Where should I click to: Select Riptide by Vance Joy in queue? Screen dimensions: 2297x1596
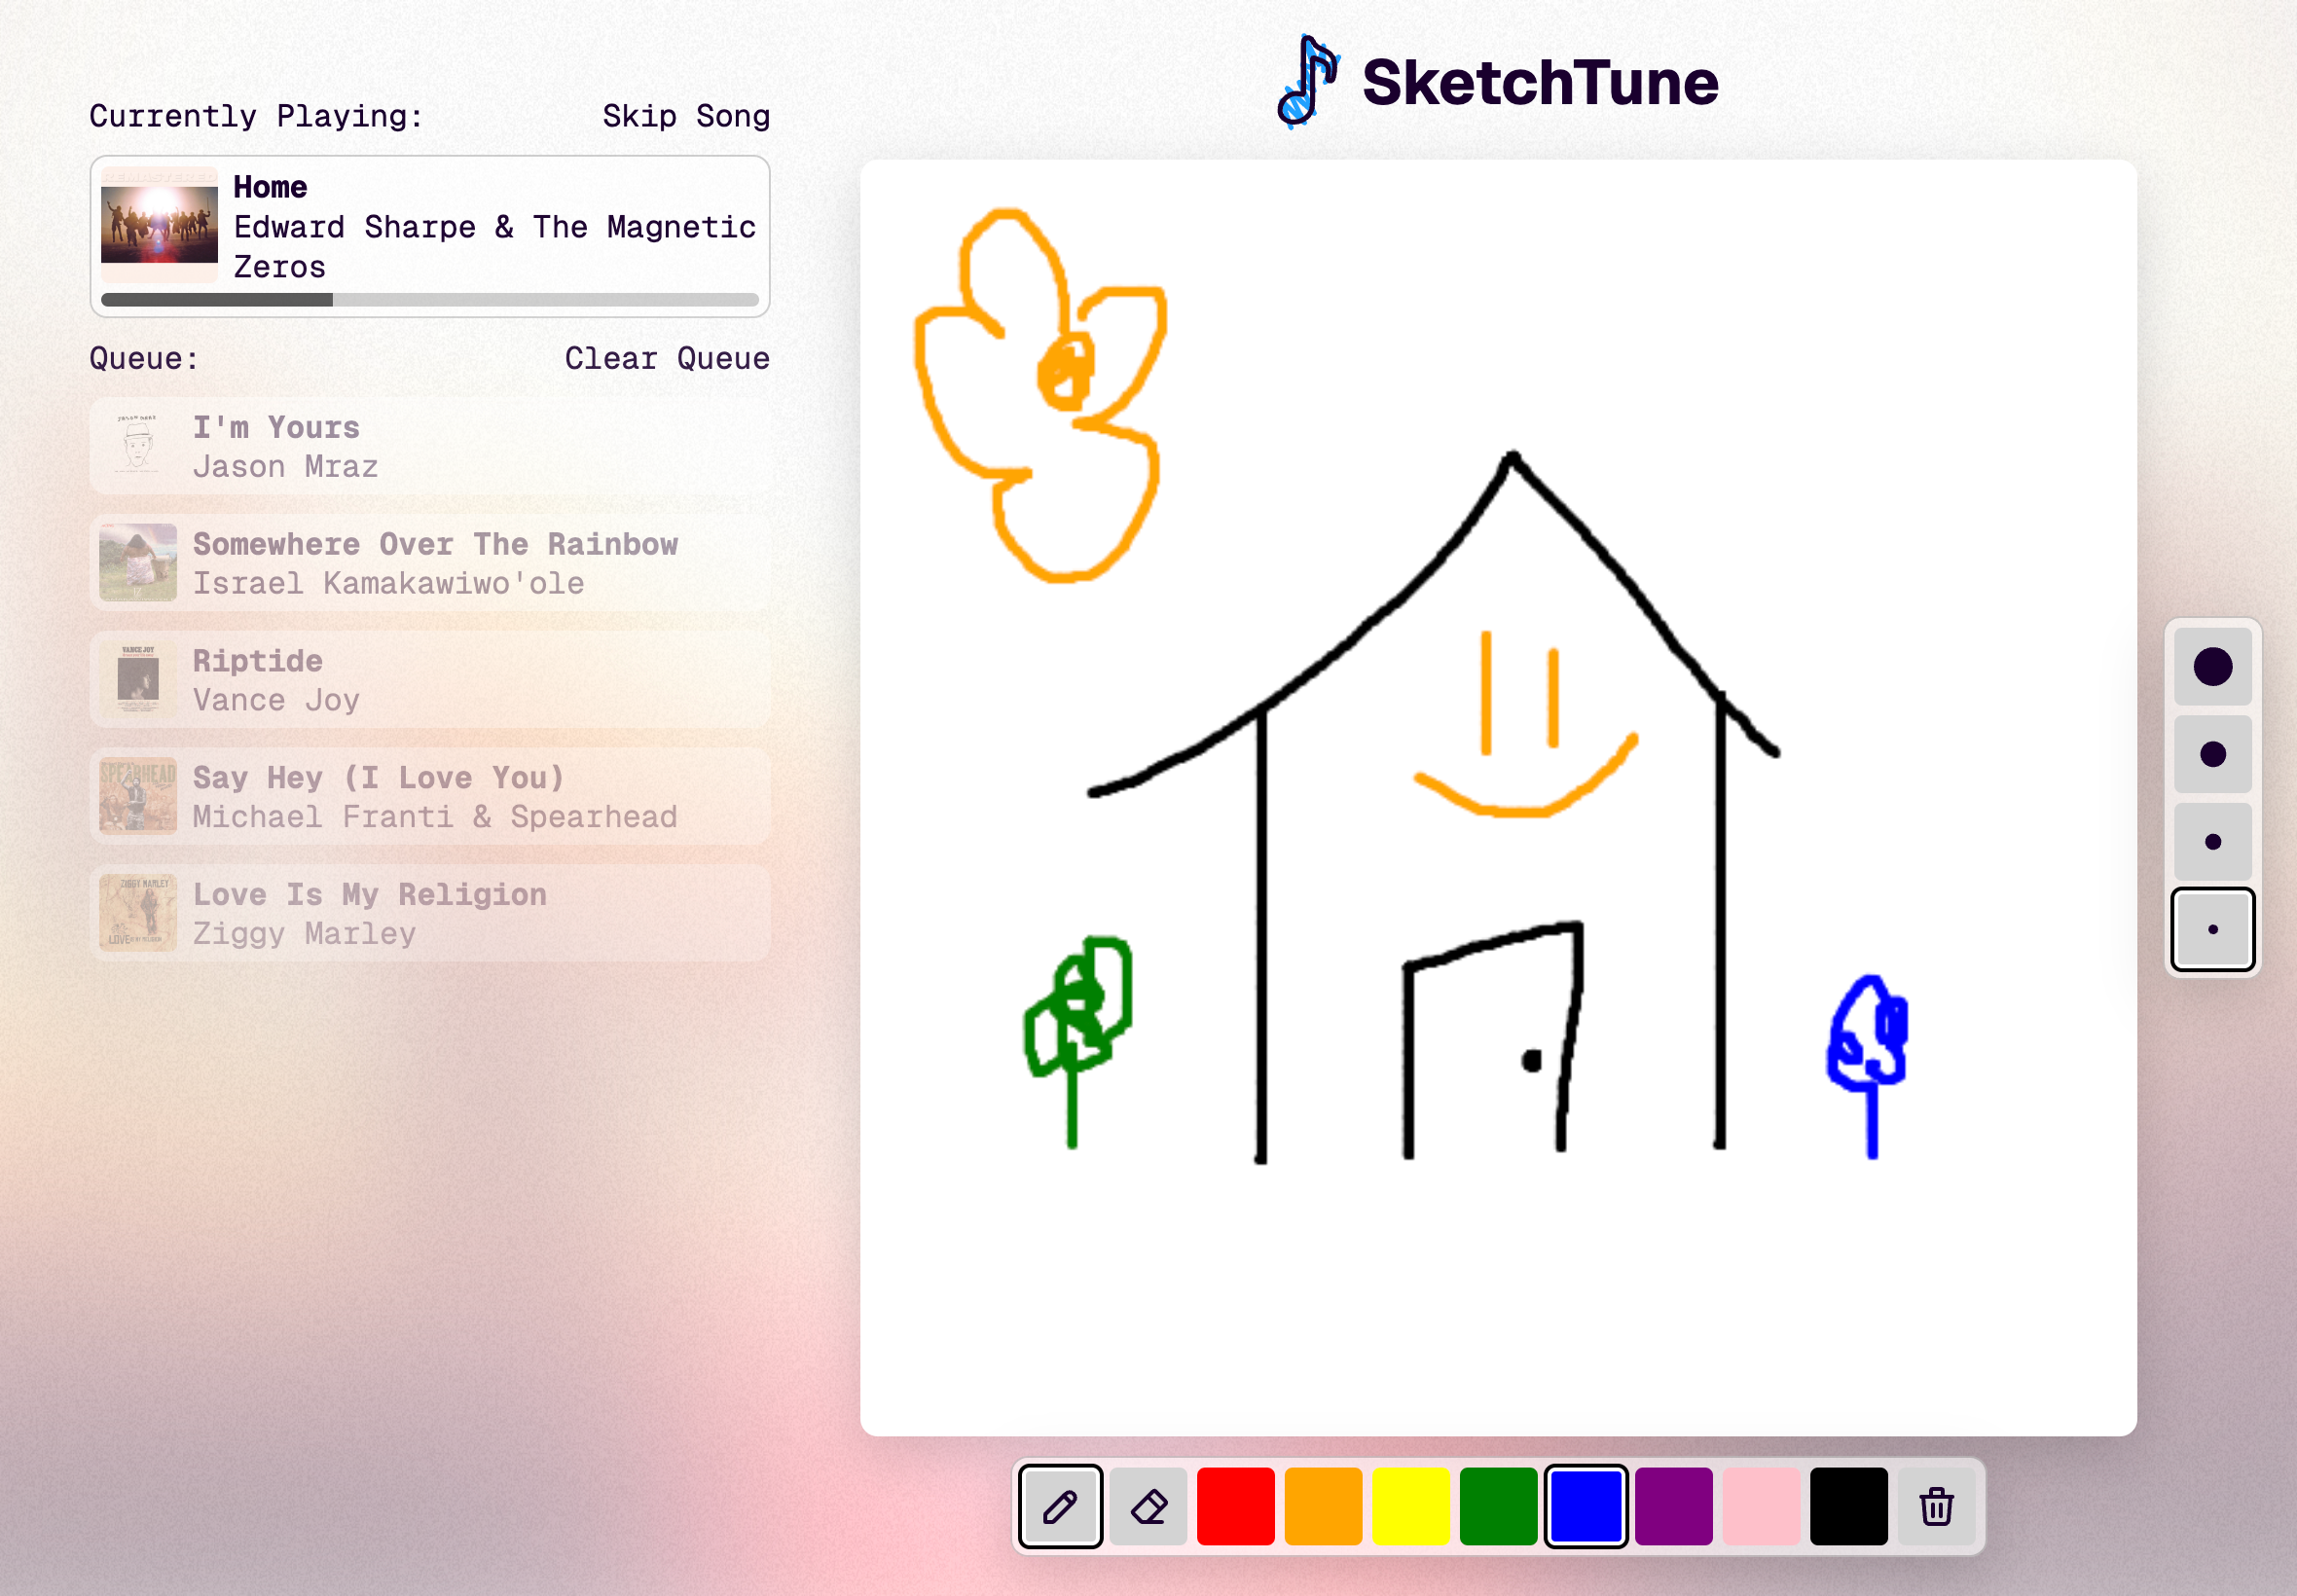pyautogui.click(x=430, y=680)
